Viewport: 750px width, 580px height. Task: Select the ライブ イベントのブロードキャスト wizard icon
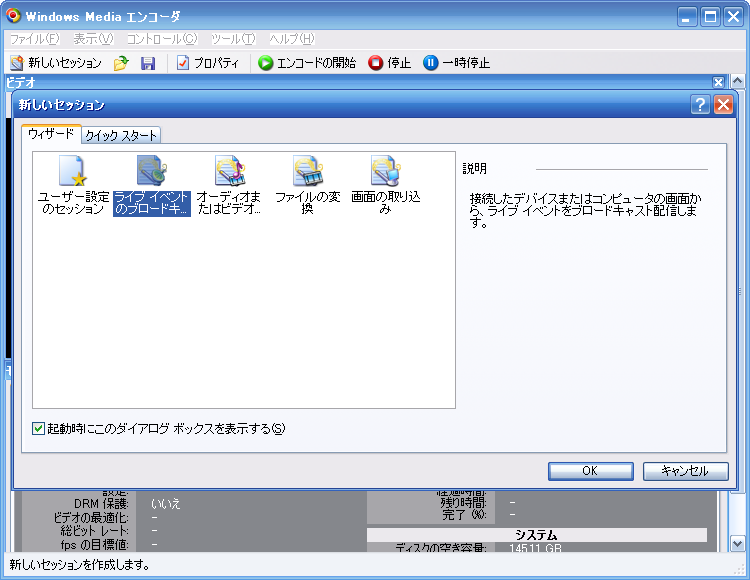(151, 173)
